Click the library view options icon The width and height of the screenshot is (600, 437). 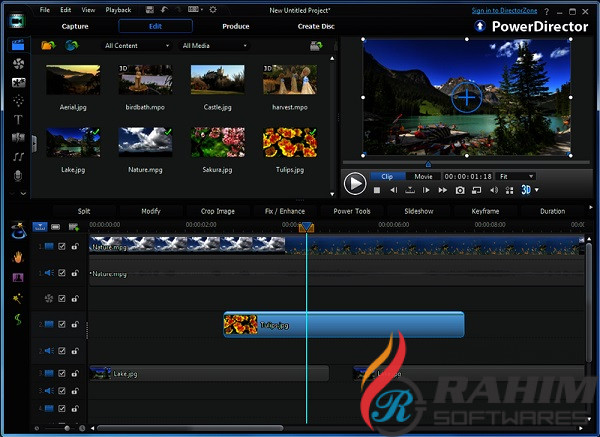316,46
